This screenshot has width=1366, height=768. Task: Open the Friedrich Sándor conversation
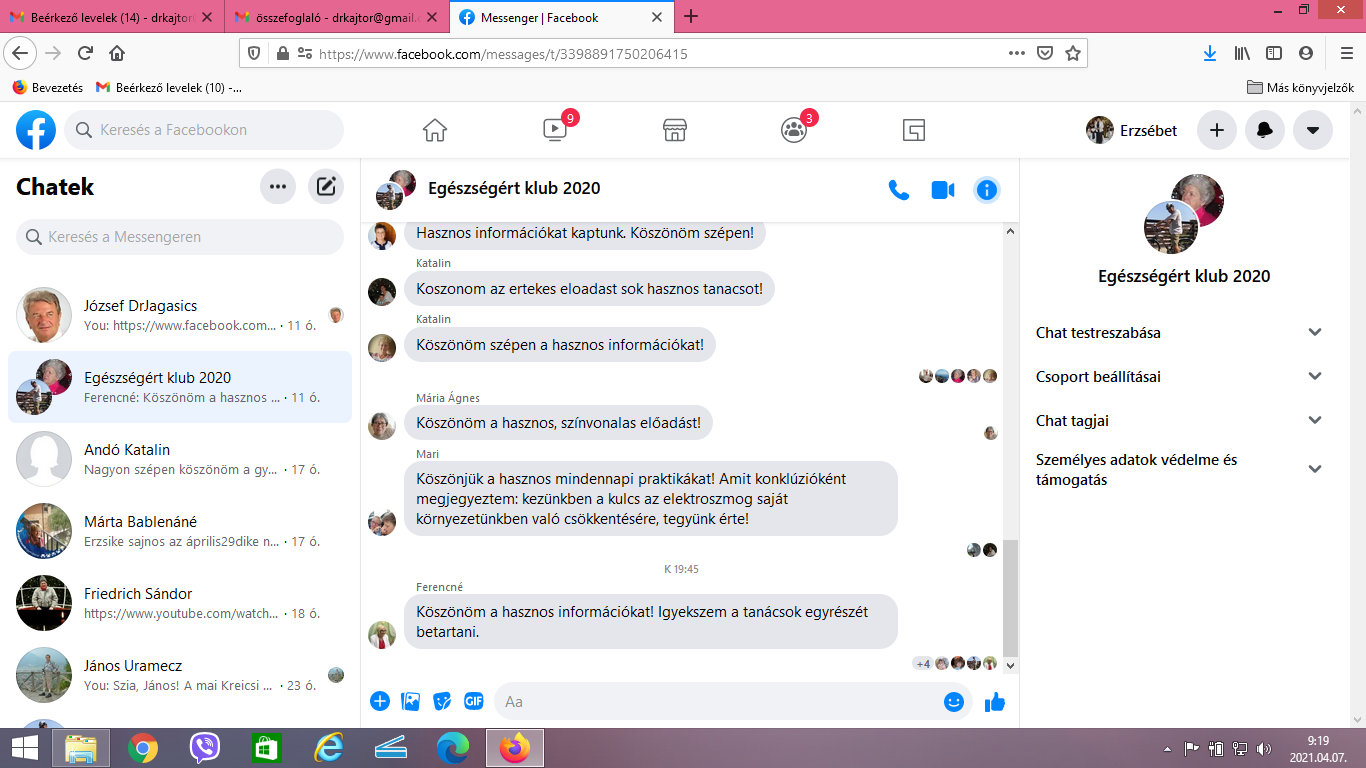180,603
